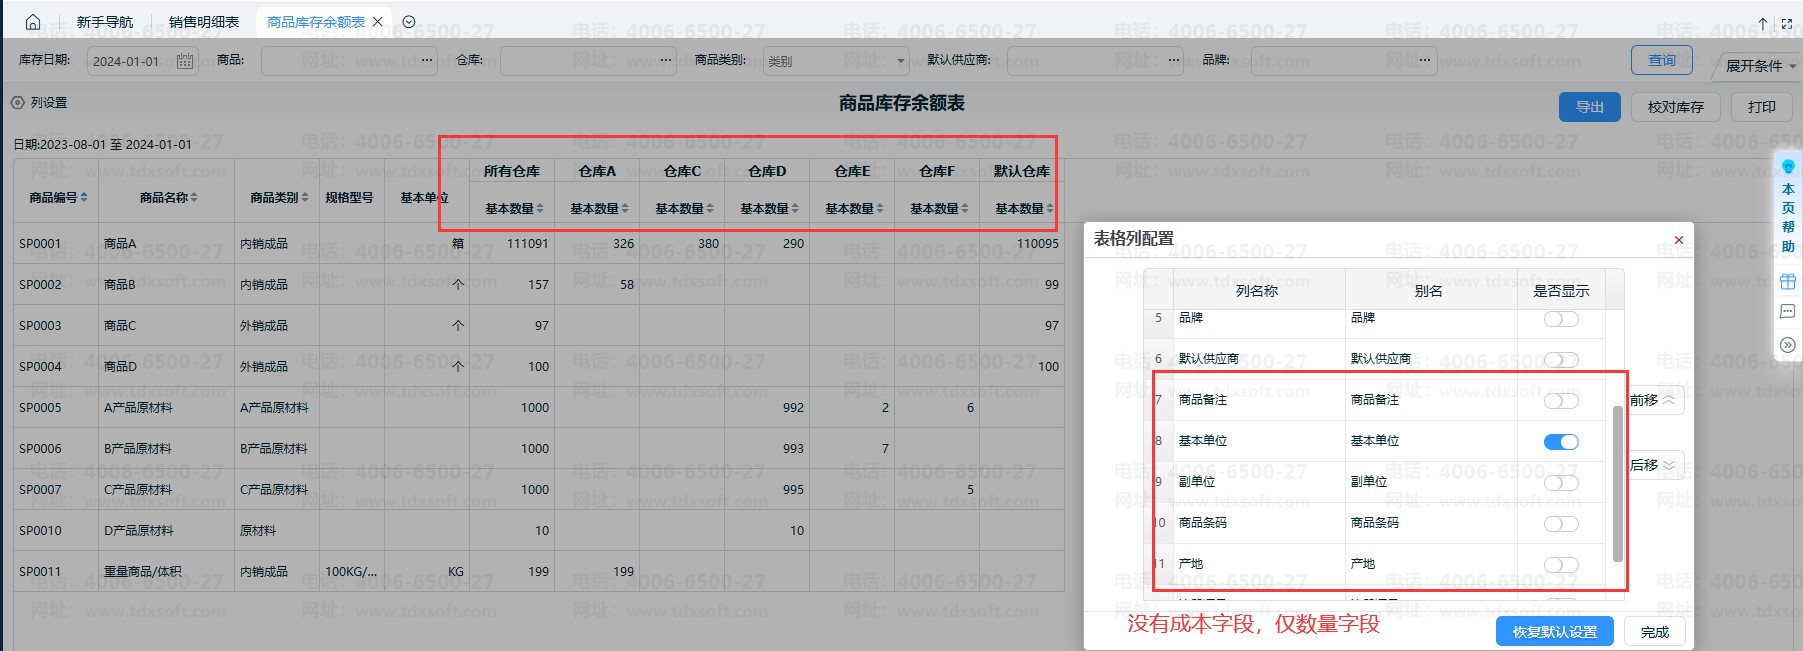Enable the 商品备注 display toggle

pyautogui.click(x=1560, y=401)
